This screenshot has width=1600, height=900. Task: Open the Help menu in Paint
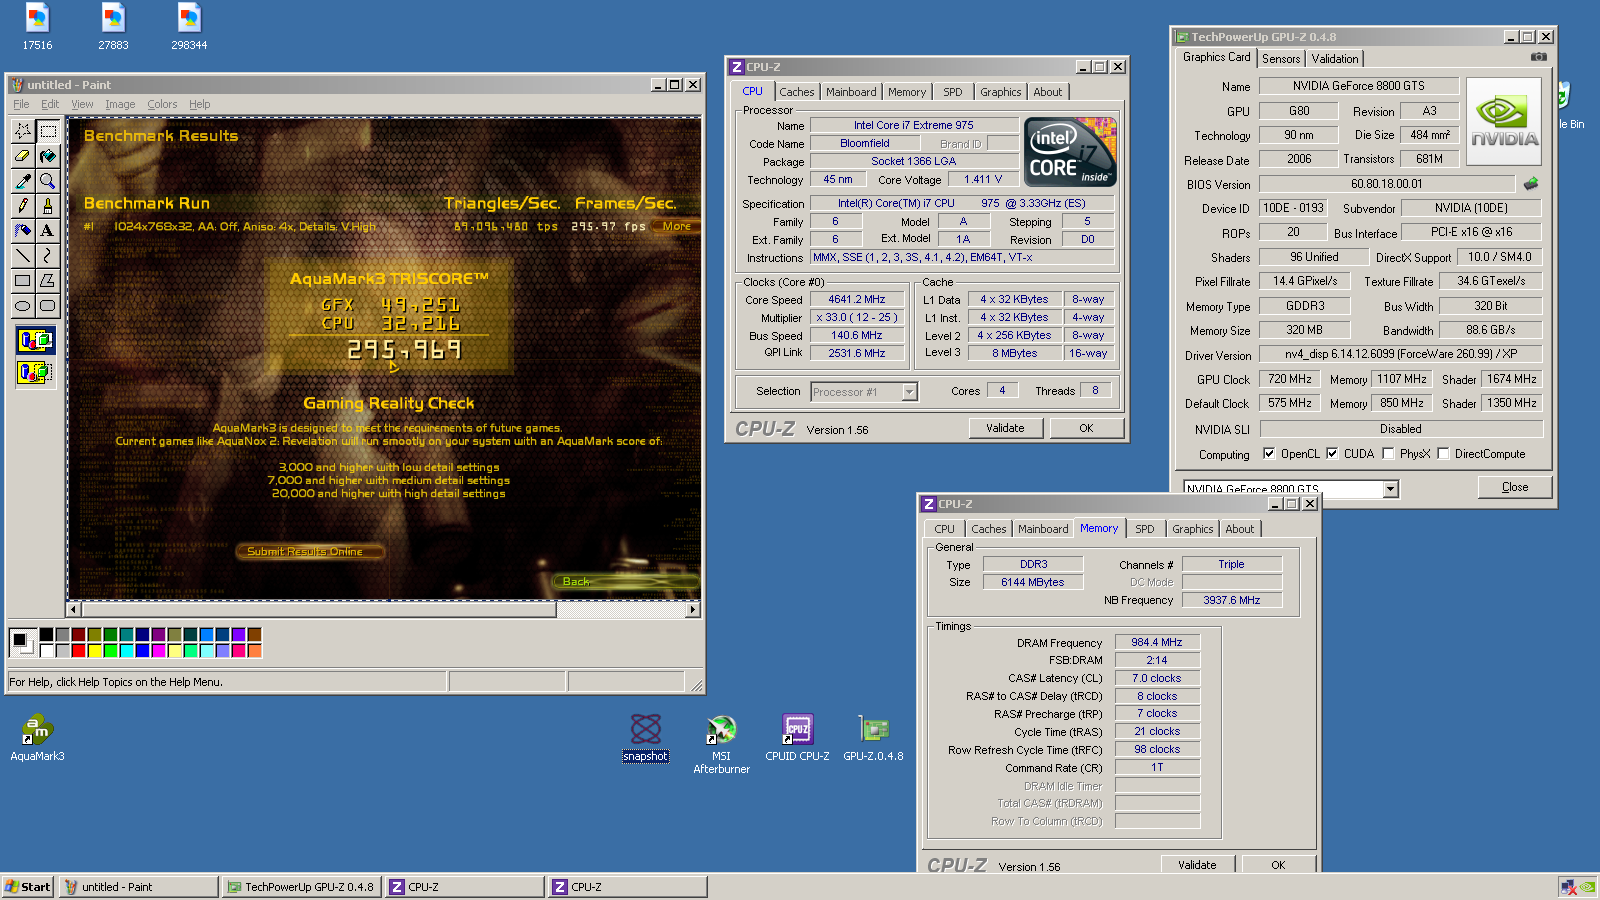[200, 104]
